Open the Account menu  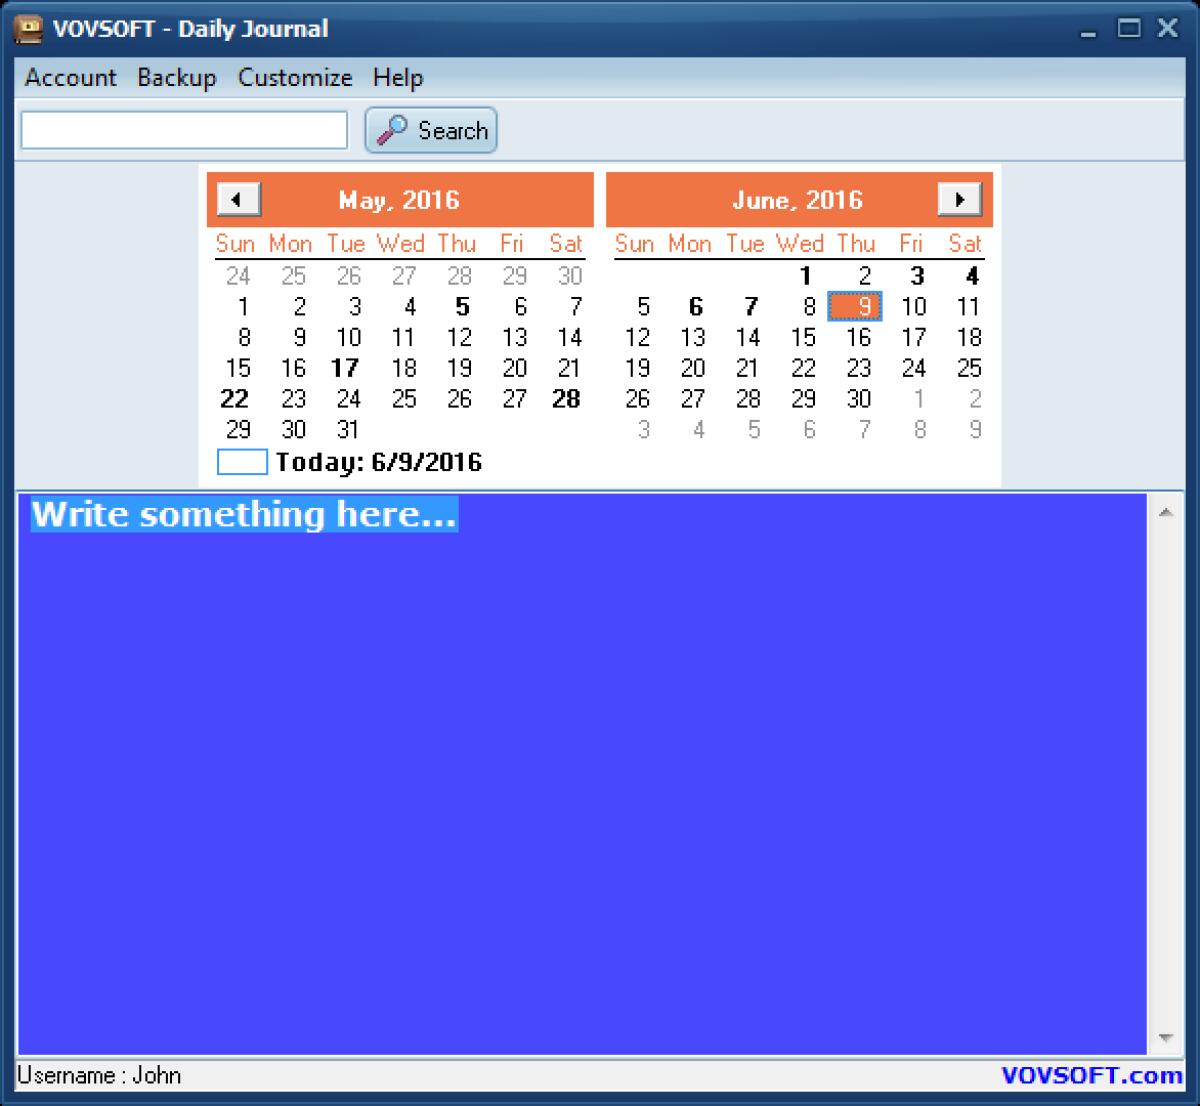pos(70,78)
